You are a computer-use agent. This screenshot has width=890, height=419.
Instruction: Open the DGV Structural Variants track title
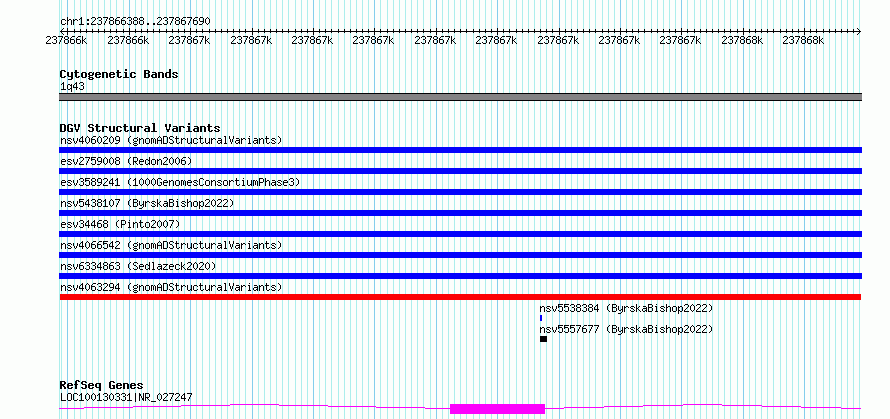coord(140,128)
